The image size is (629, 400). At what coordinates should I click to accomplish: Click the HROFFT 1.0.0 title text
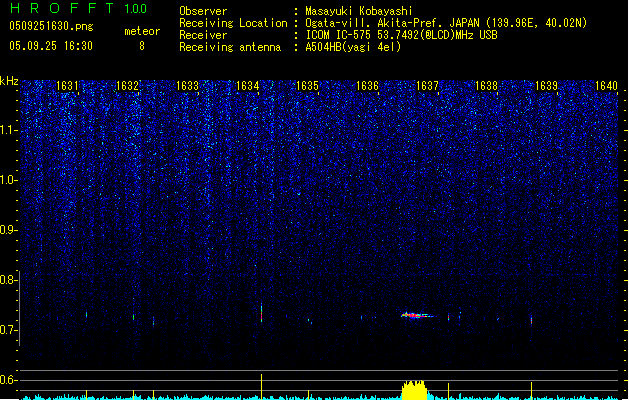(79, 8)
